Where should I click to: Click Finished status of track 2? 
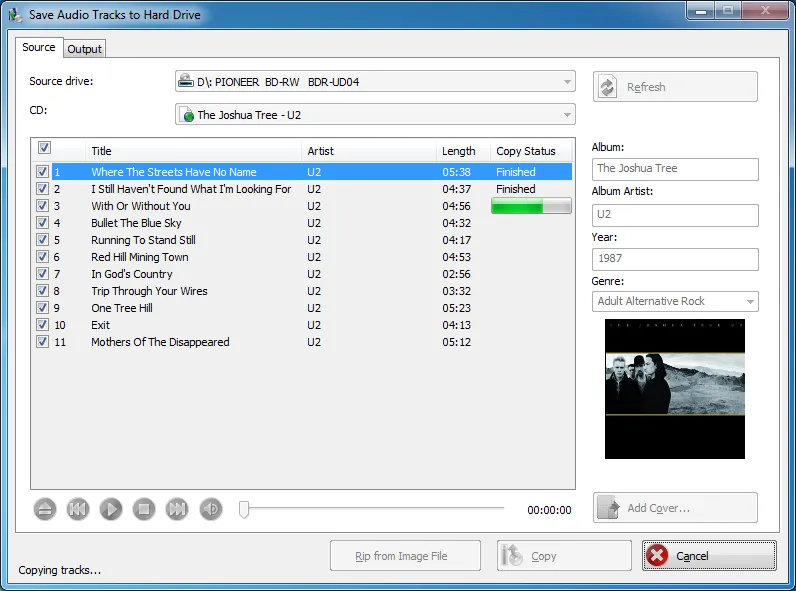(x=516, y=189)
